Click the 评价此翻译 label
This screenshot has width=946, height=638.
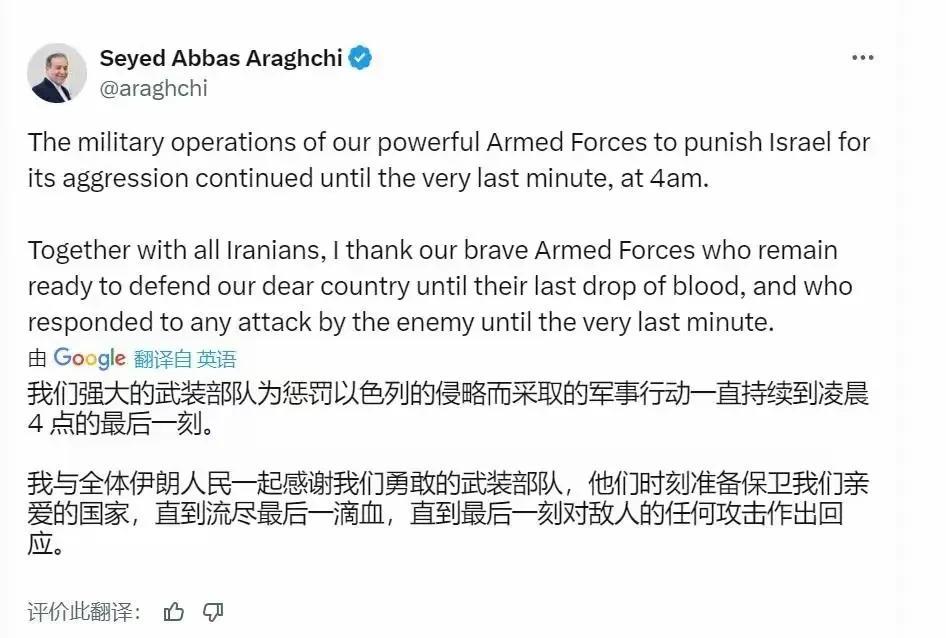84,611
